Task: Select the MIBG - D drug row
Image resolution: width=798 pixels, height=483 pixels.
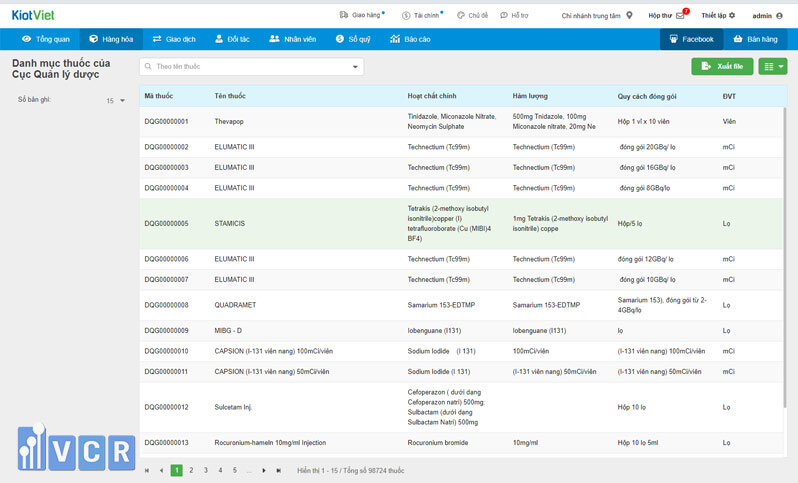Action: [461, 330]
